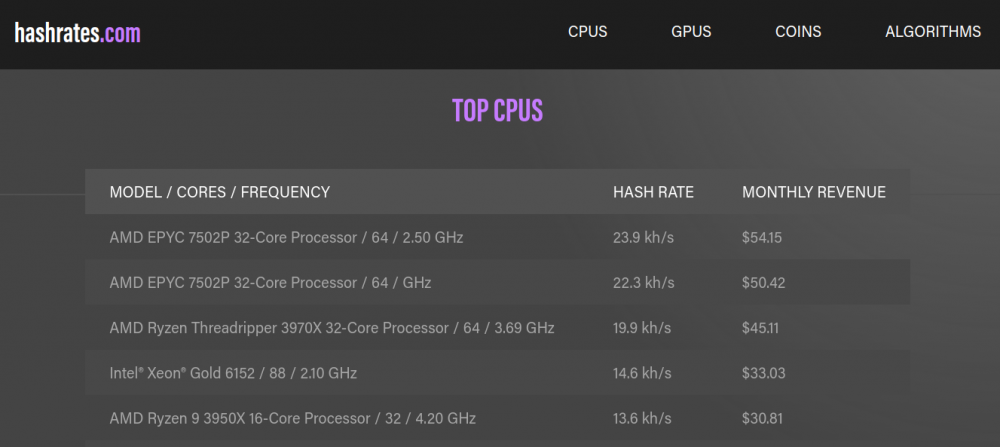Click the MONTHLY REVENUE column header

coord(814,192)
